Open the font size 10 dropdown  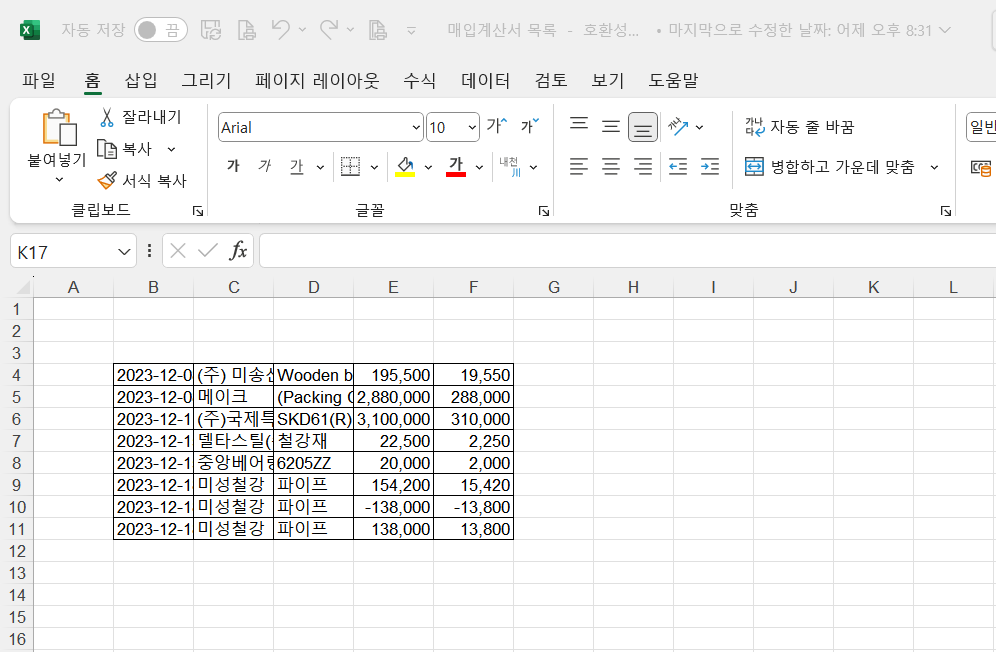pyautogui.click(x=472, y=128)
